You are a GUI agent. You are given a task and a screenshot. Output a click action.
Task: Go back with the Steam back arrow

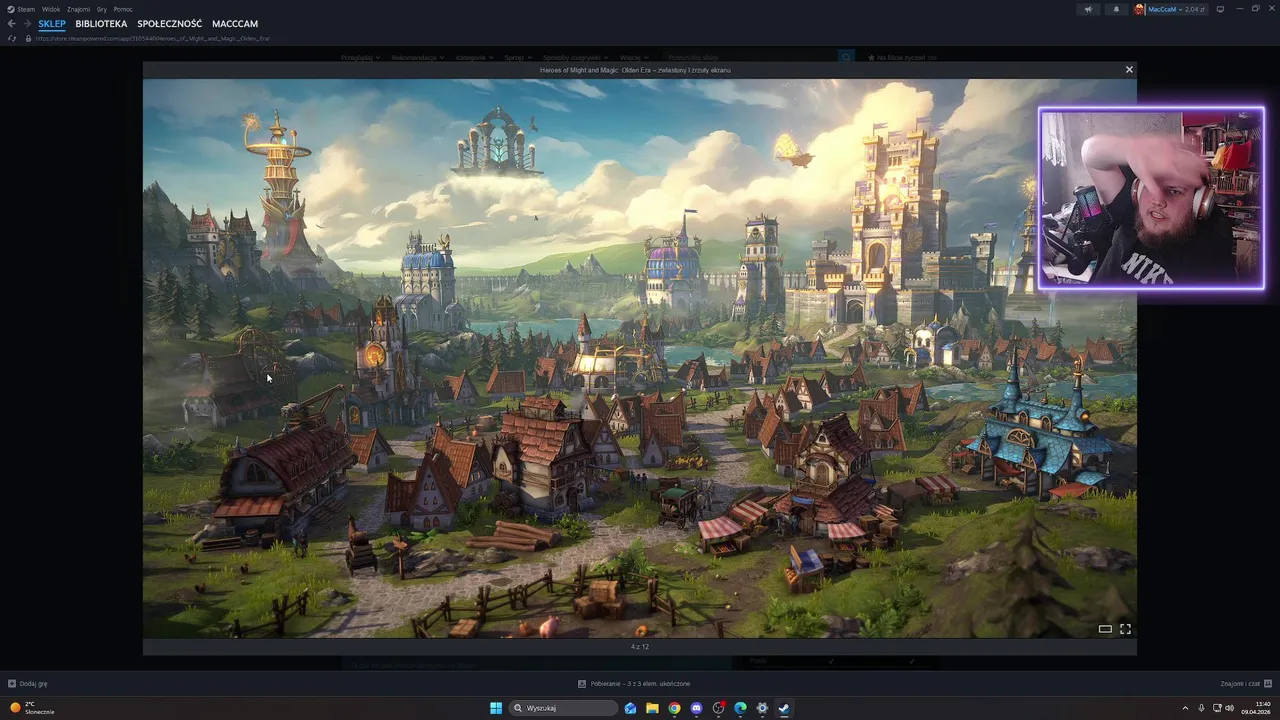click(x=11, y=23)
